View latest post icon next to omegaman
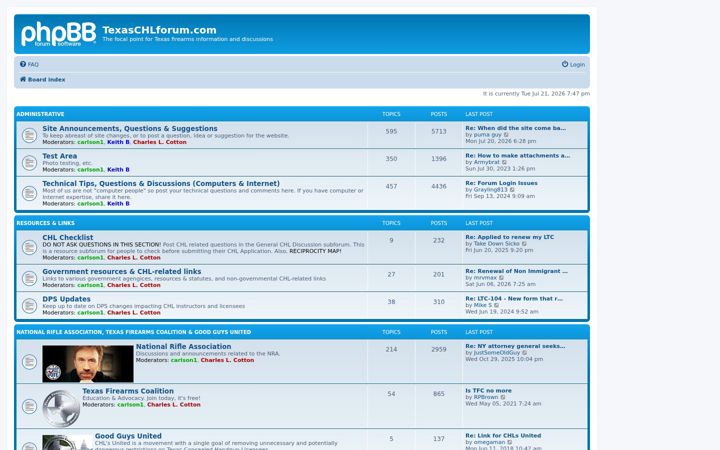Image resolution: width=720 pixels, height=450 pixels. (x=510, y=442)
